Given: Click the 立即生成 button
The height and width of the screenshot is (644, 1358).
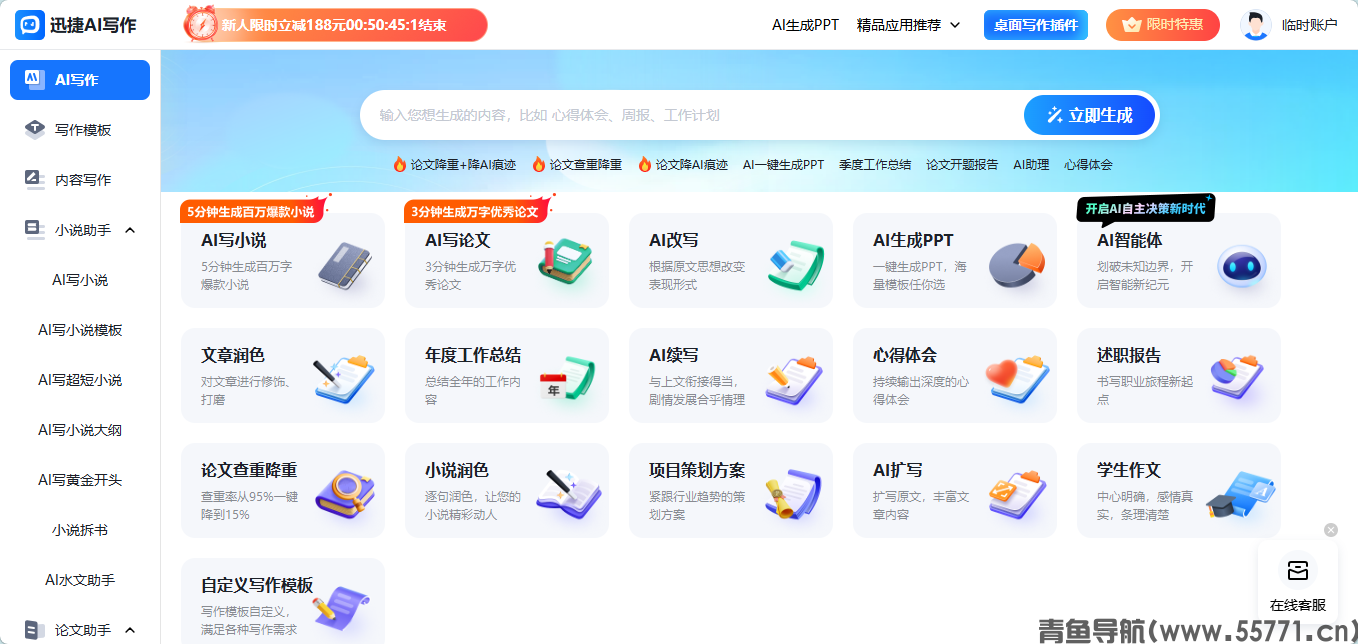Looking at the screenshot, I should coord(1089,115).
